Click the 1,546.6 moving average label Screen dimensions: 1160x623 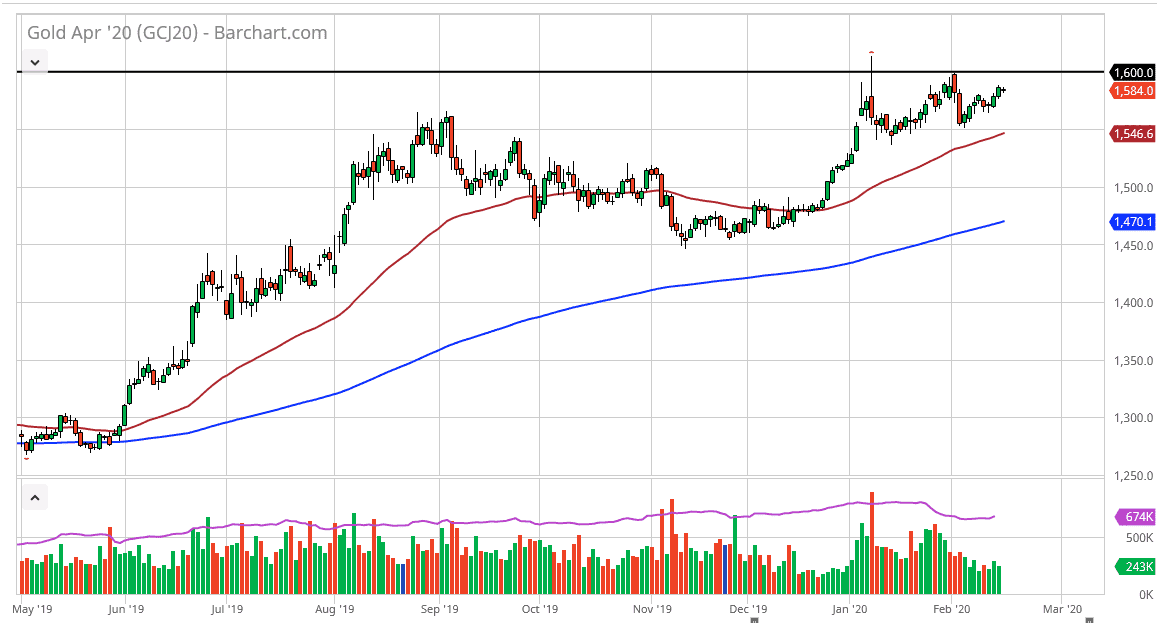[1133, 134]
